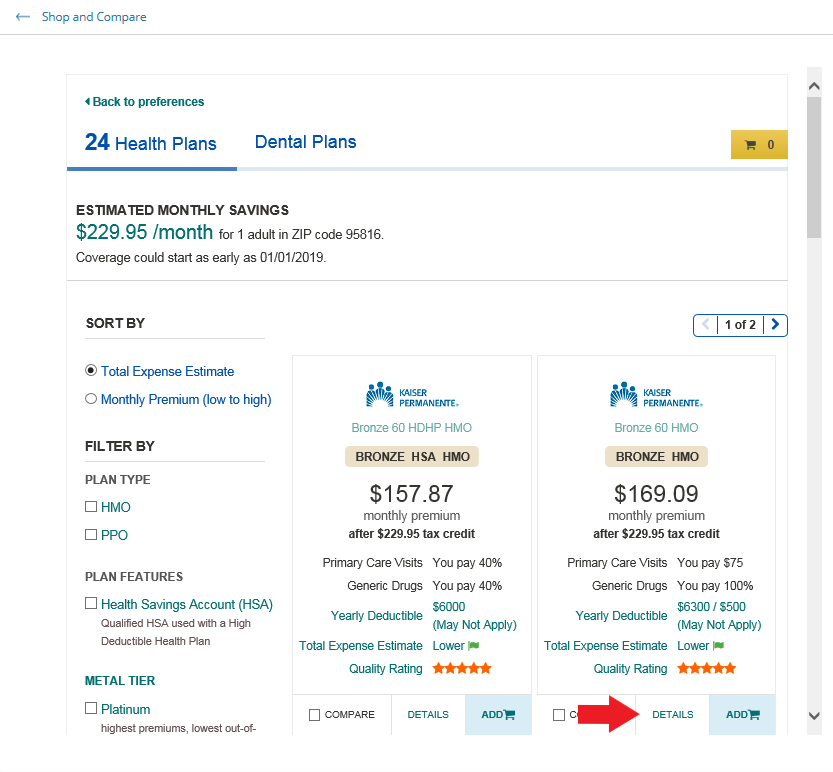Select Total Expense Estimate sort option

click(x=91, y=370)
